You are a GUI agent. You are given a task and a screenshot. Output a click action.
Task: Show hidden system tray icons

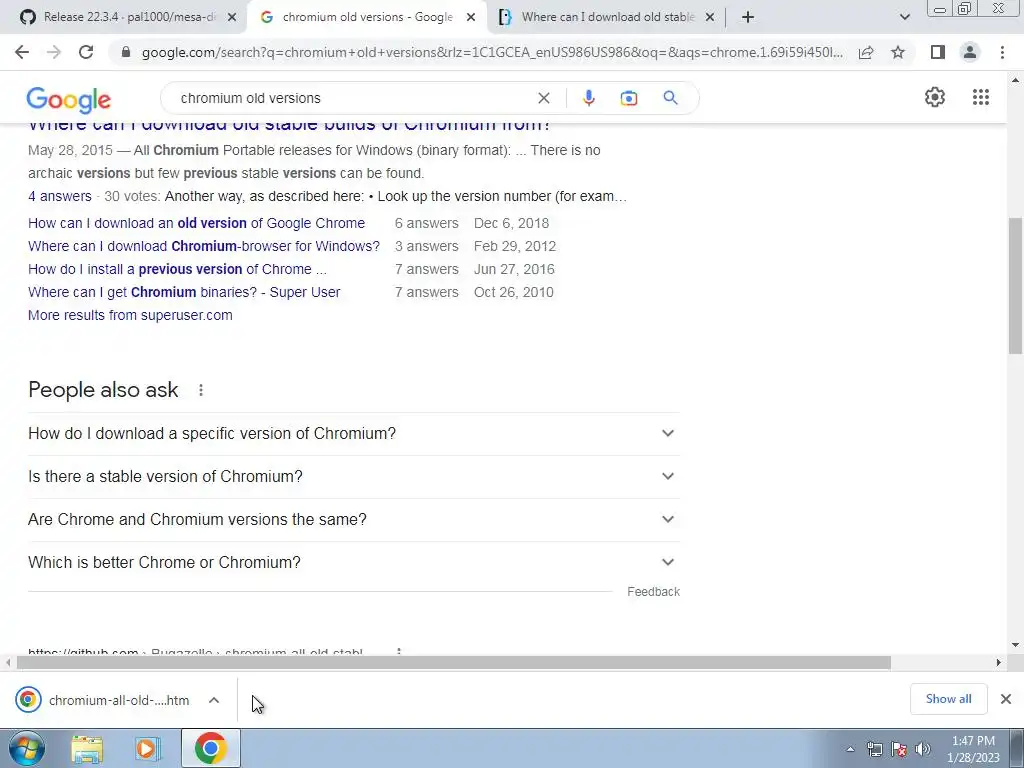click(850, 749)
